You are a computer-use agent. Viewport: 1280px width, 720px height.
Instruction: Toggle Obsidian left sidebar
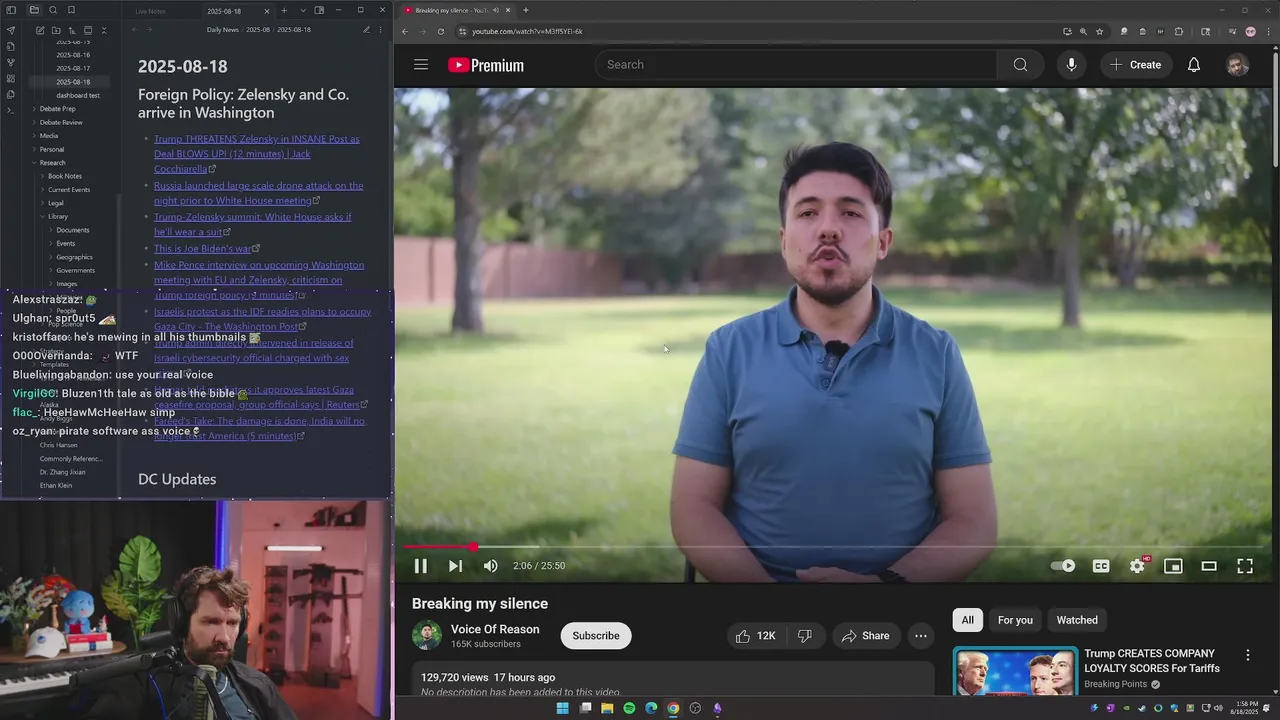[x=11, y=10]
